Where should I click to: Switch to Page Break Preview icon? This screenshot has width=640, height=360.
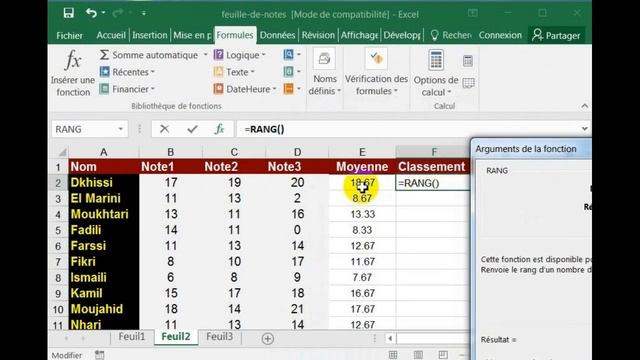tap(443, 355)
